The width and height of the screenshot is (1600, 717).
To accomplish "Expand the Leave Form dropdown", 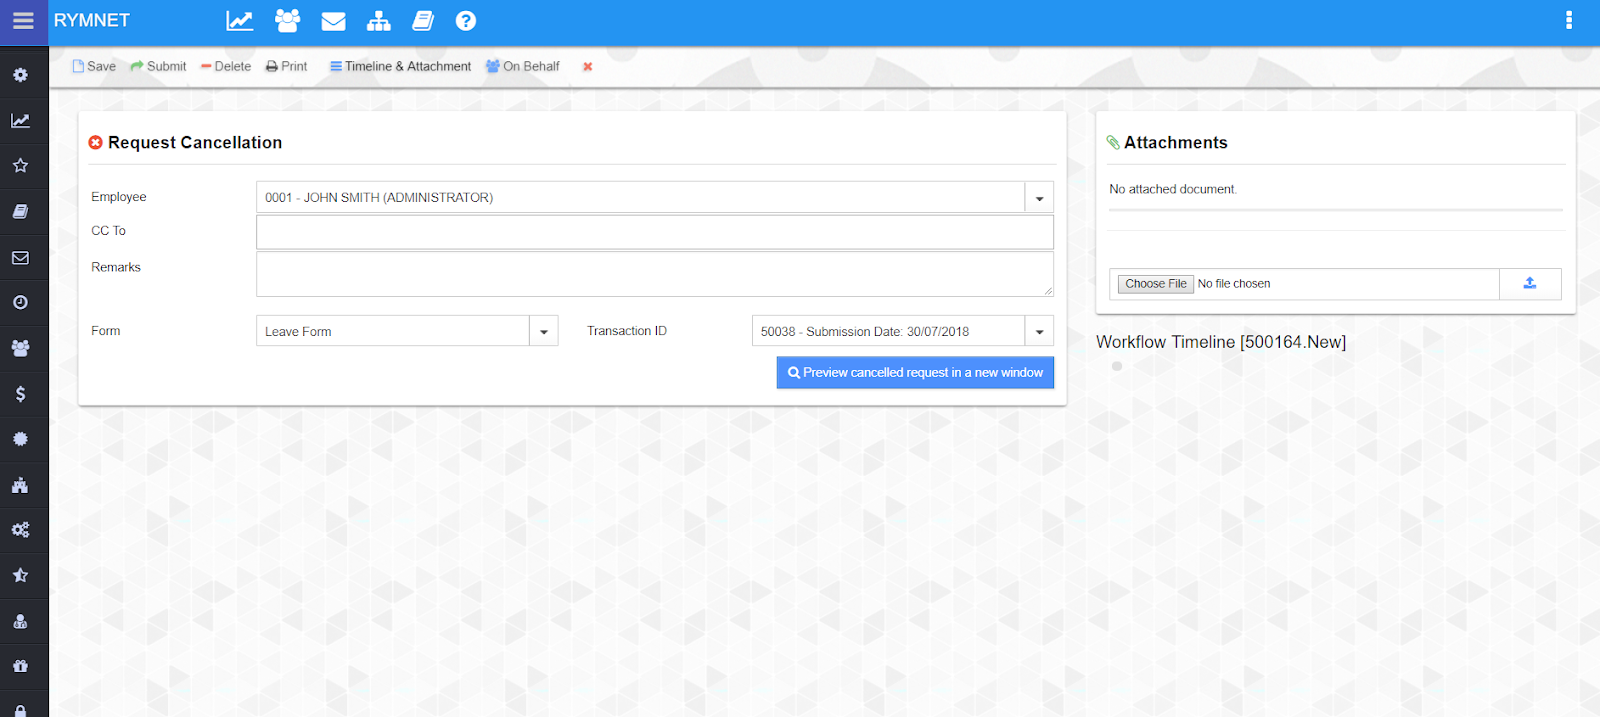I will pyautogui.click(x=543, y=332).
